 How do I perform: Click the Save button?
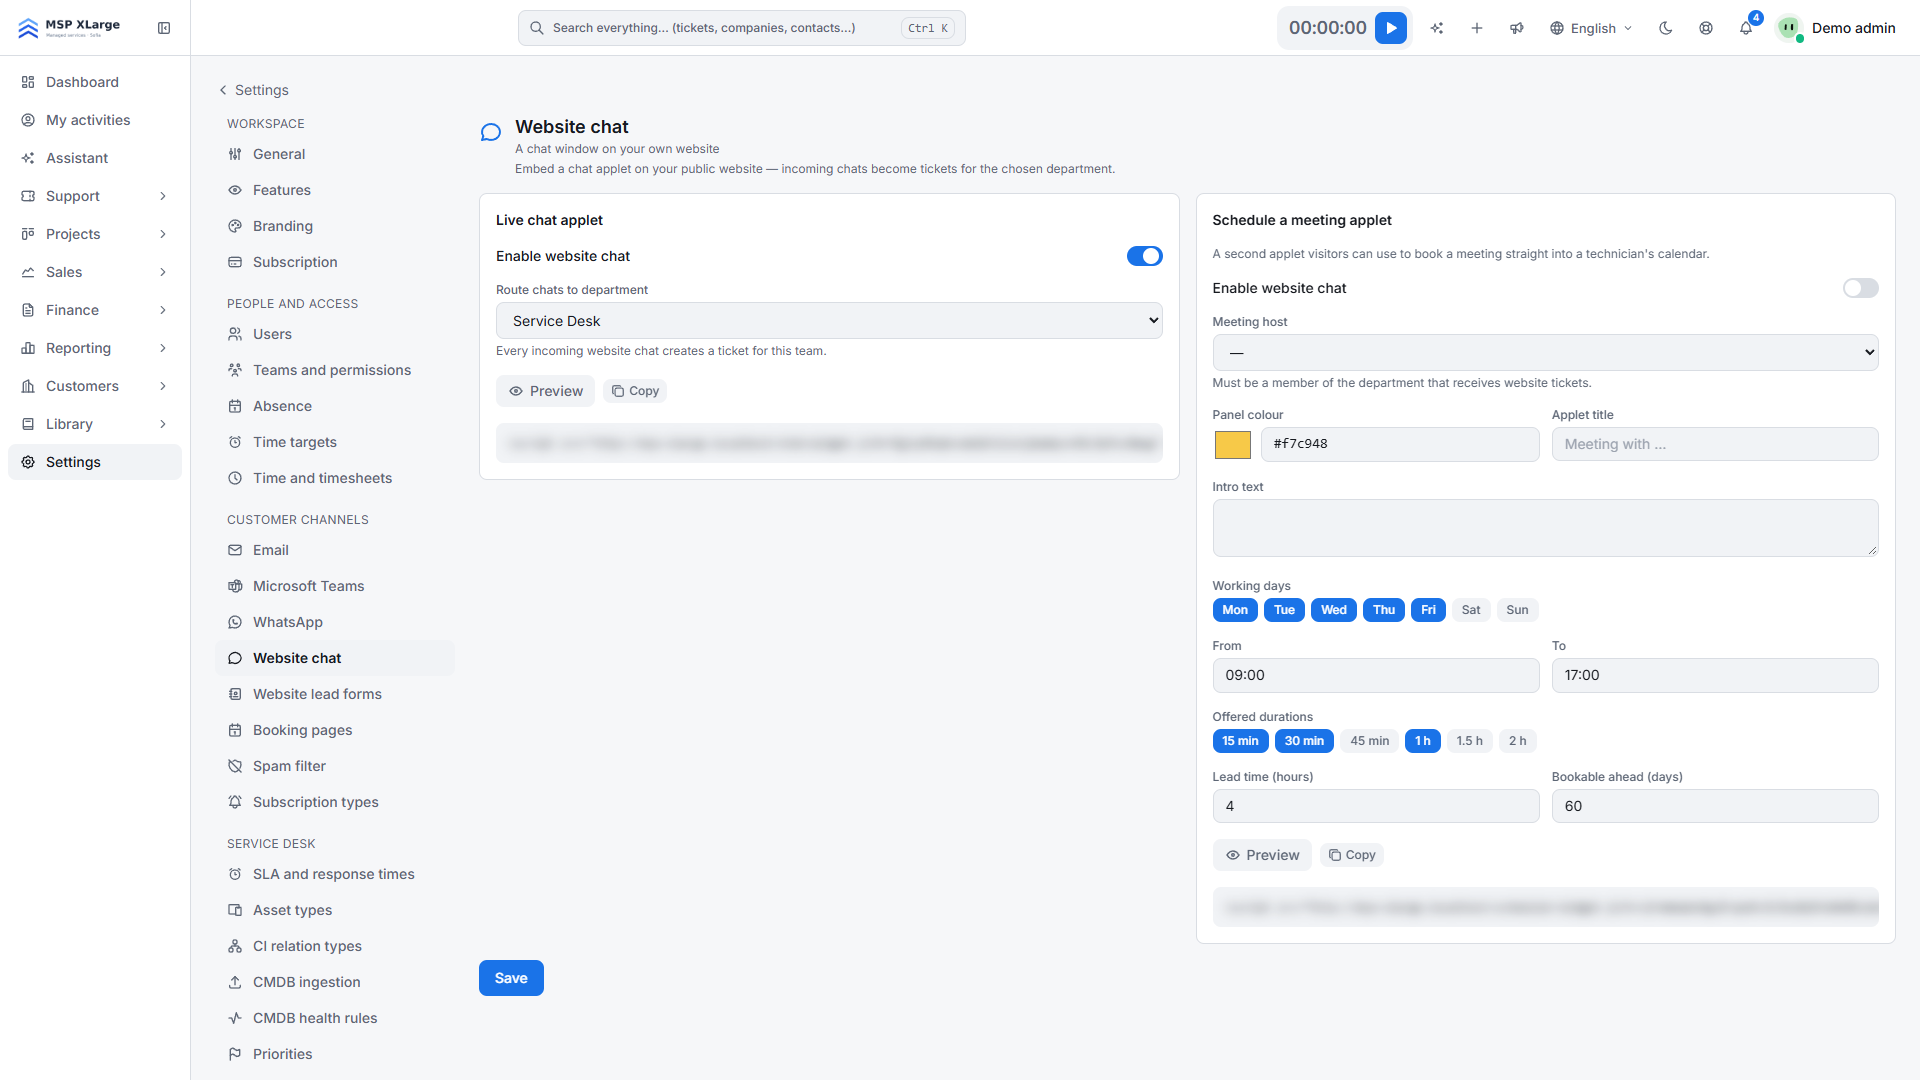[x=511, y=978]
